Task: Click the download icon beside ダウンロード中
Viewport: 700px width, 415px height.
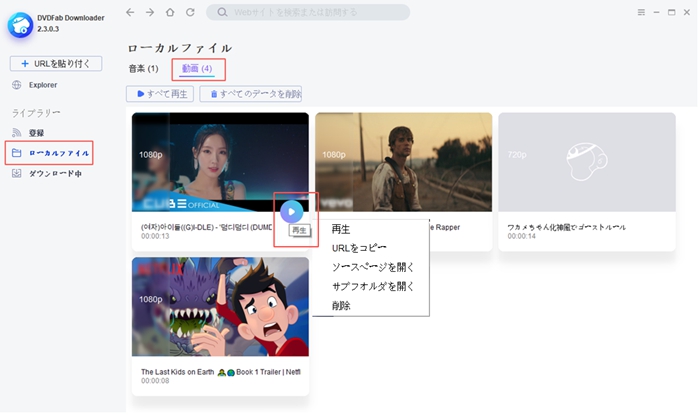Action: [17, 173]
